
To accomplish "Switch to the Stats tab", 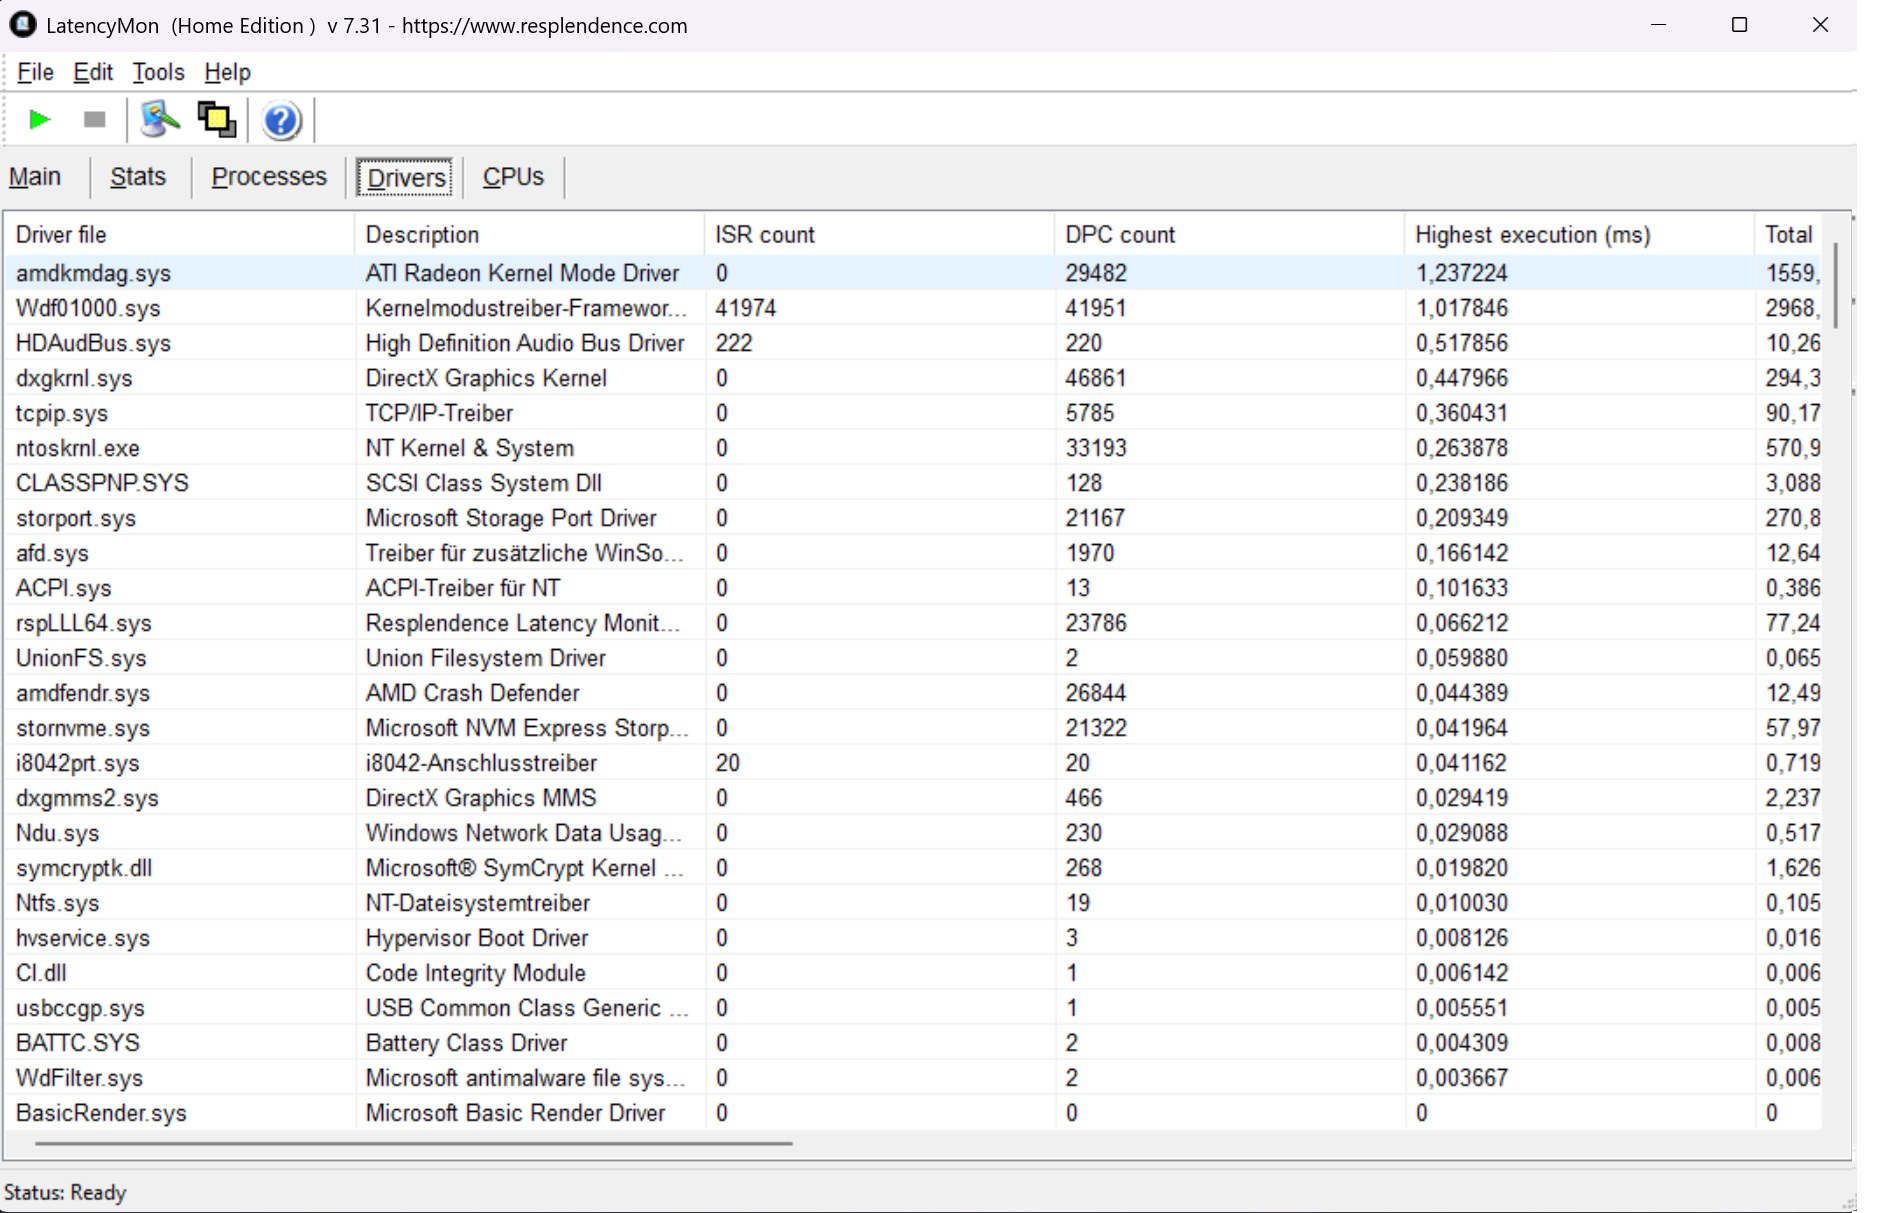I will click(x=138, y=177).
